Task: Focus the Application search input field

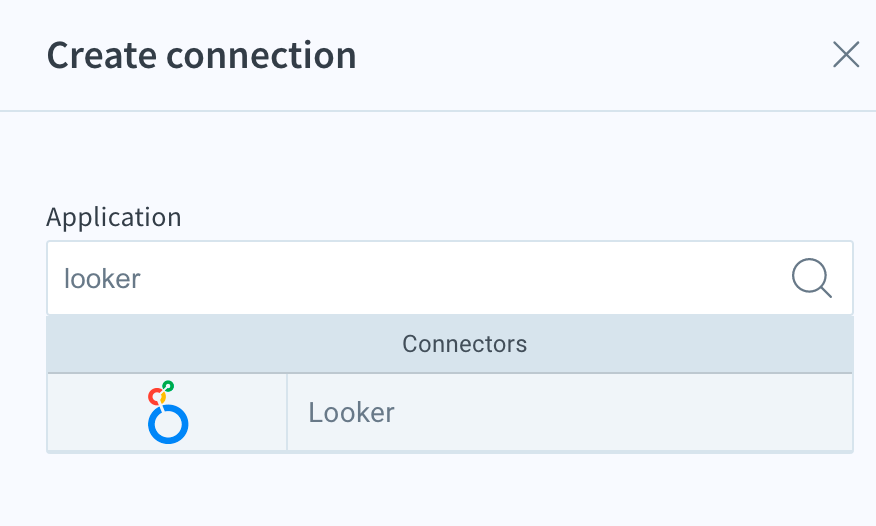Action: 450,278
